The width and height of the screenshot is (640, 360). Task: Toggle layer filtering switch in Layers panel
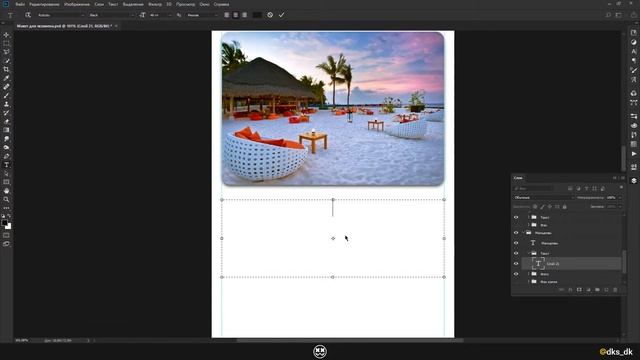(621, 188)
